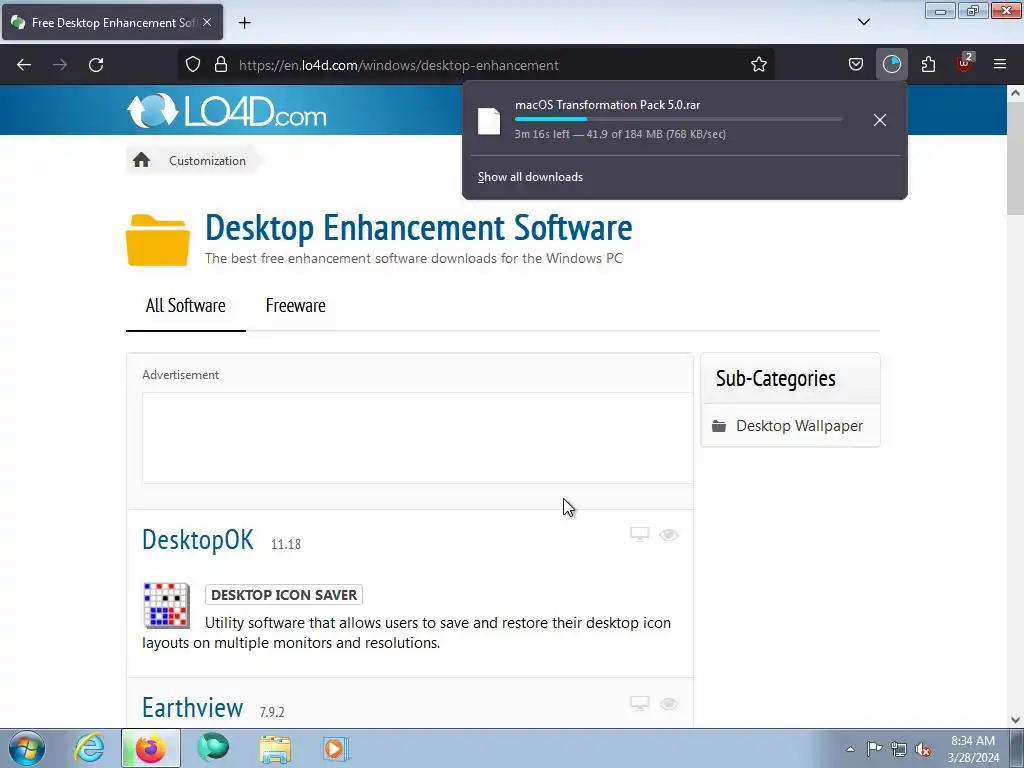1024x768 pixels.
Task: Click Show all downloads
Action: click(x=530, y=177)
